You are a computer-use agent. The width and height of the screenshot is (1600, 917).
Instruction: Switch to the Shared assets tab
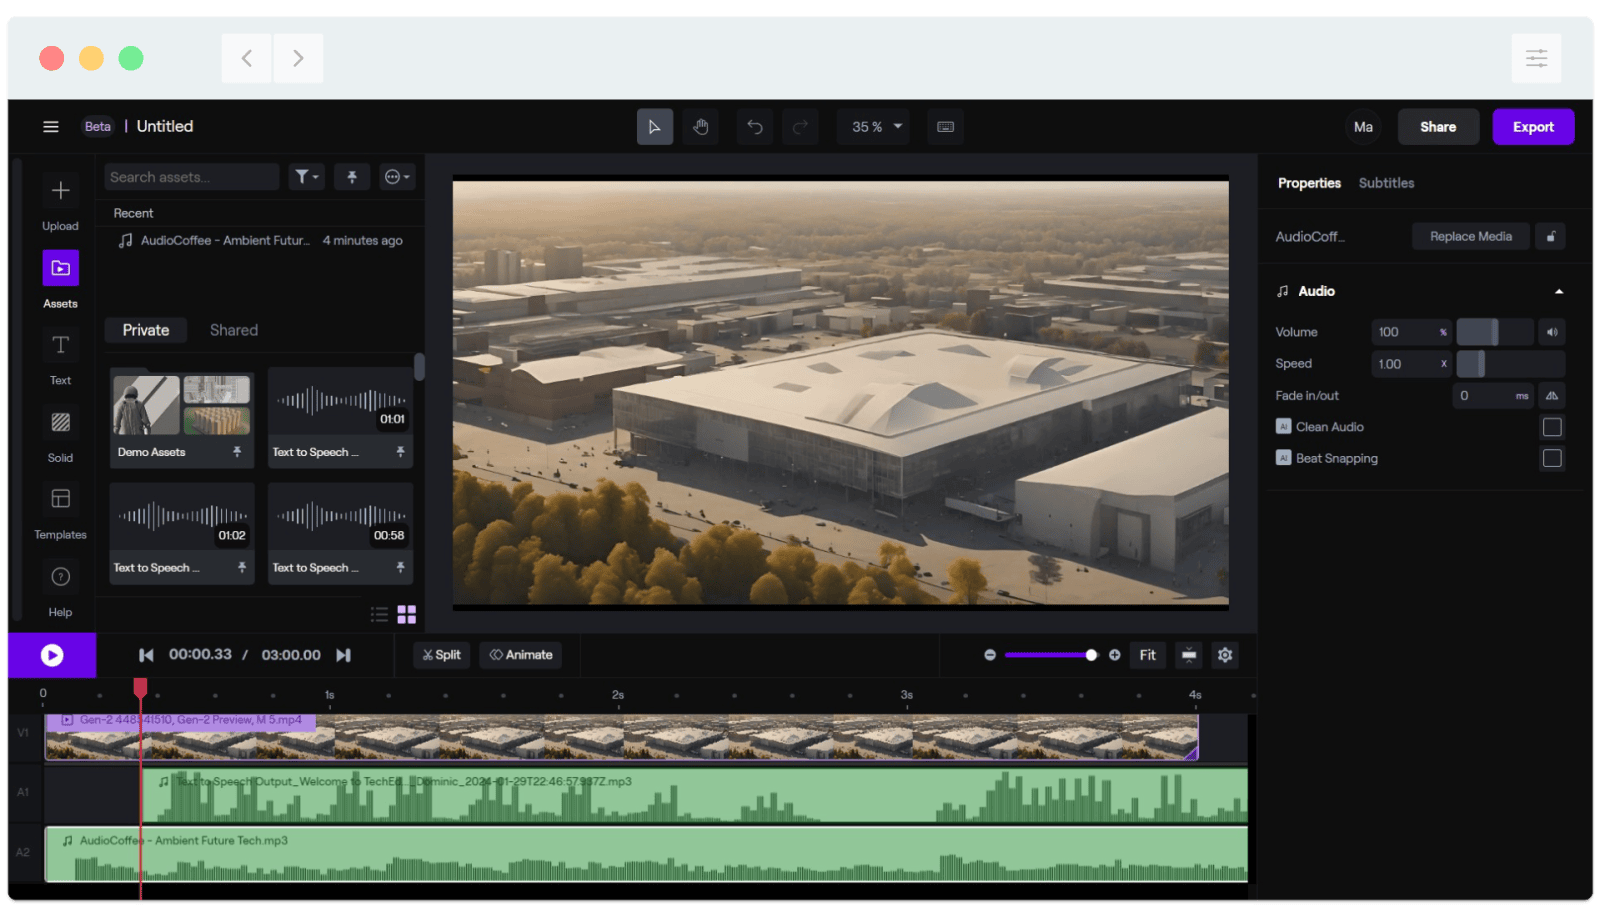coord(234,330)
